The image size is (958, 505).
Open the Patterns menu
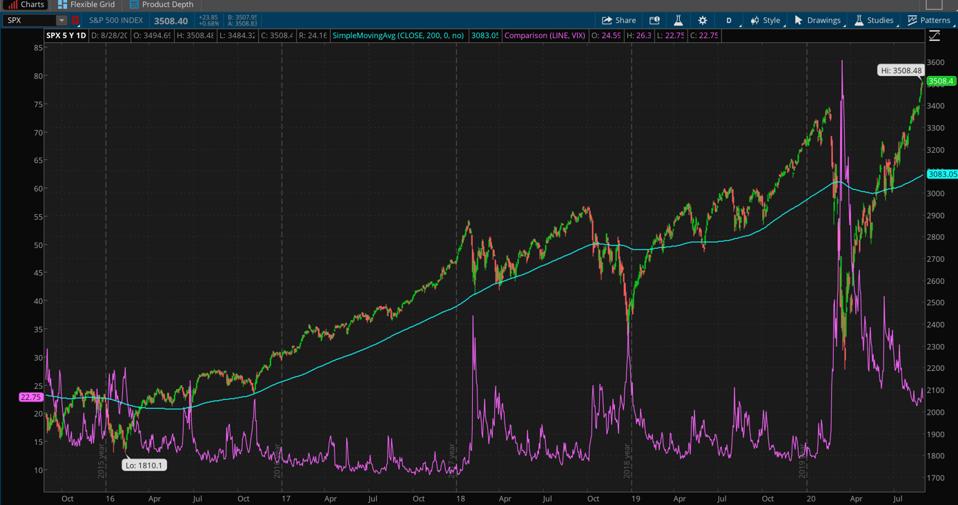coord(928,20)
